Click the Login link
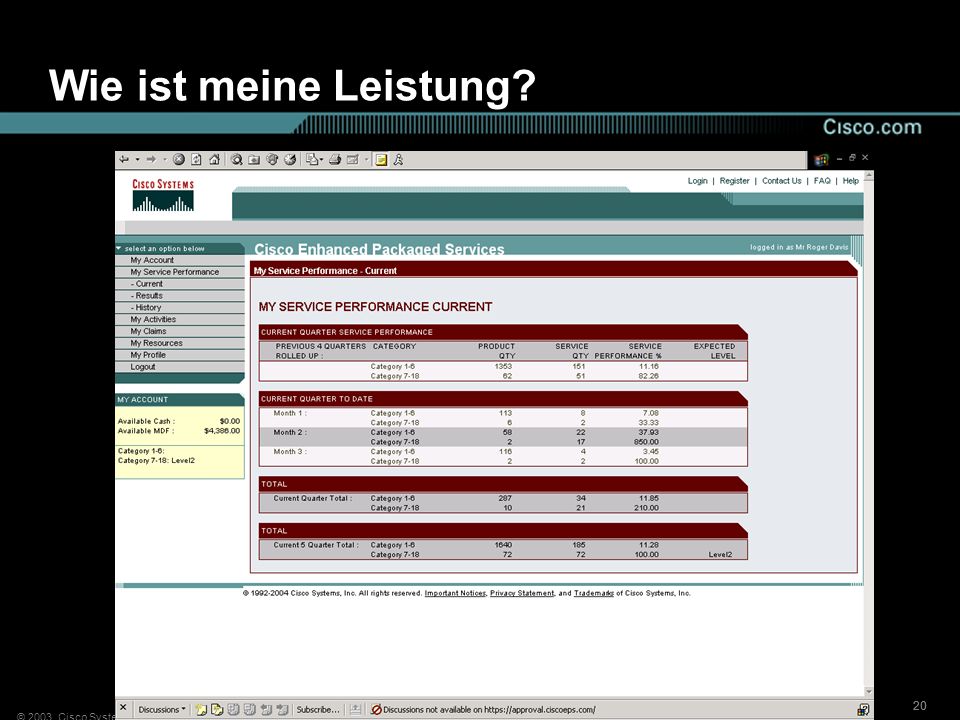Screen dimensions: 960x720 point(697,181)
